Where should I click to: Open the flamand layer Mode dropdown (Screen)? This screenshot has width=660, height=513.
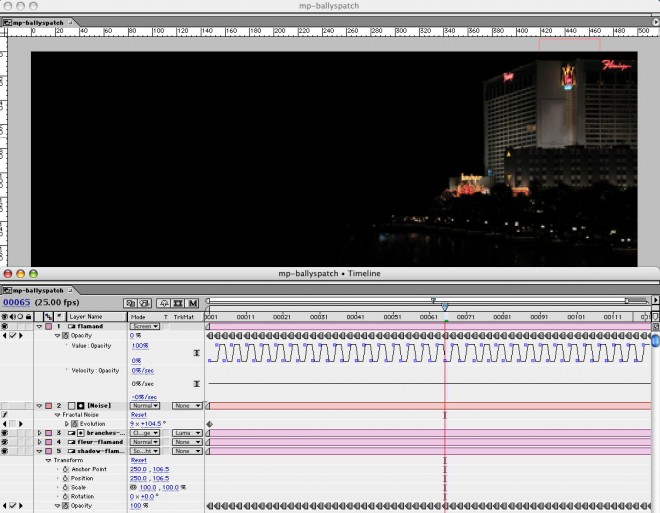point(145,326)
